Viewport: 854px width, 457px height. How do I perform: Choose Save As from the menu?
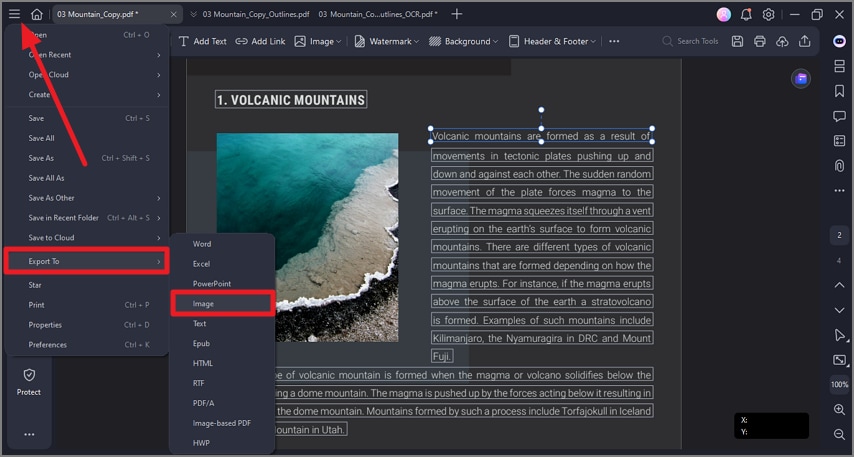click(87, 158)
